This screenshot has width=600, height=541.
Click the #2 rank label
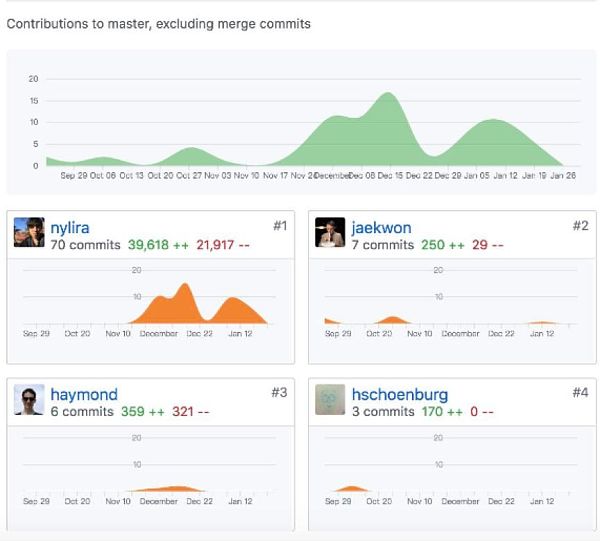click(580, 226)
